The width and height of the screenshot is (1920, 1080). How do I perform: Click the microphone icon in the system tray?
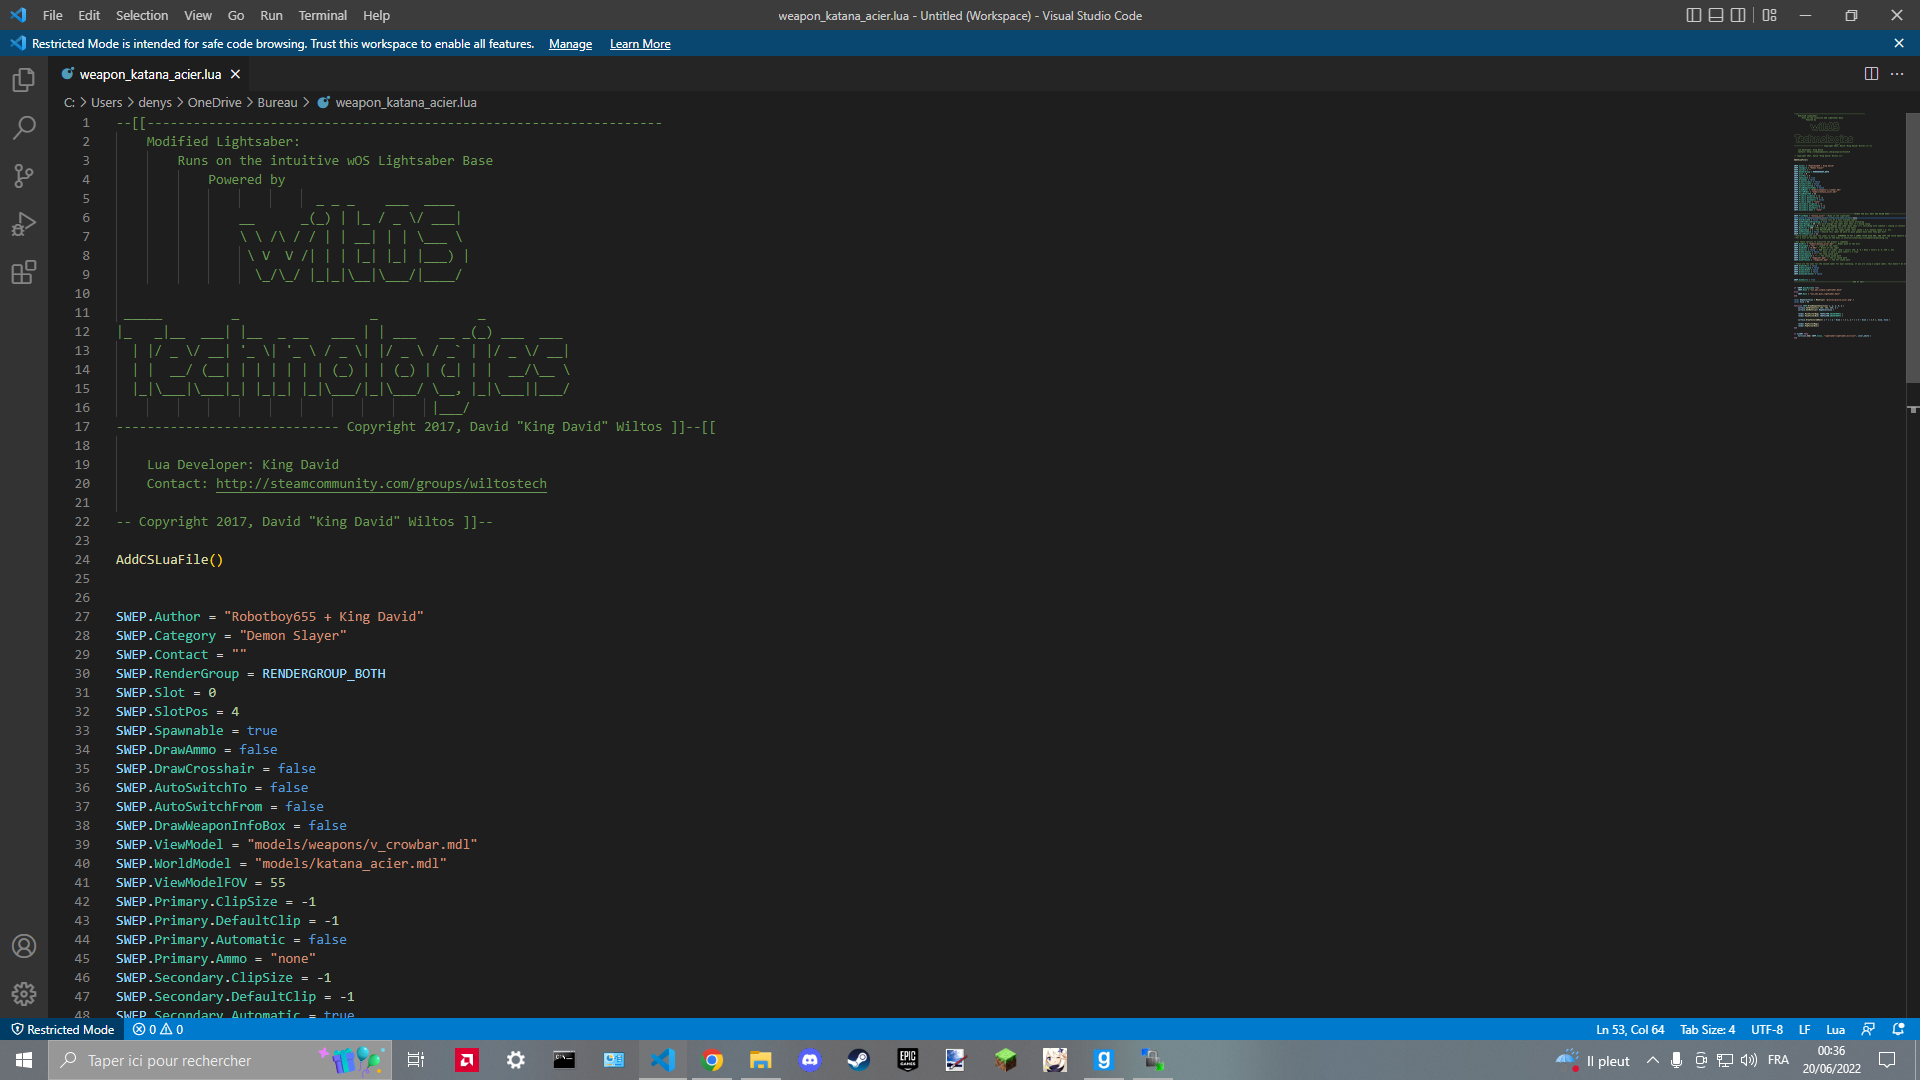[1676, 1060]
